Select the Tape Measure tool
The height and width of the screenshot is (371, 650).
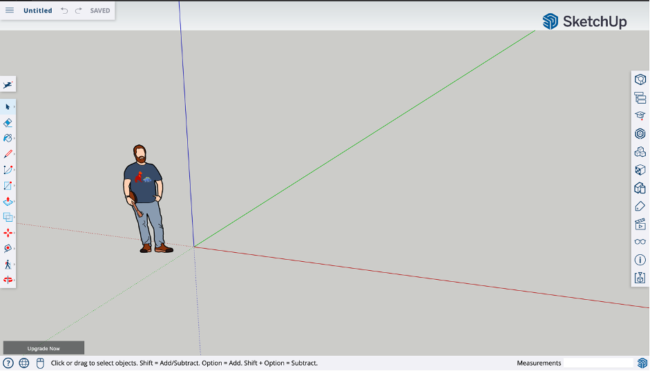7,248
